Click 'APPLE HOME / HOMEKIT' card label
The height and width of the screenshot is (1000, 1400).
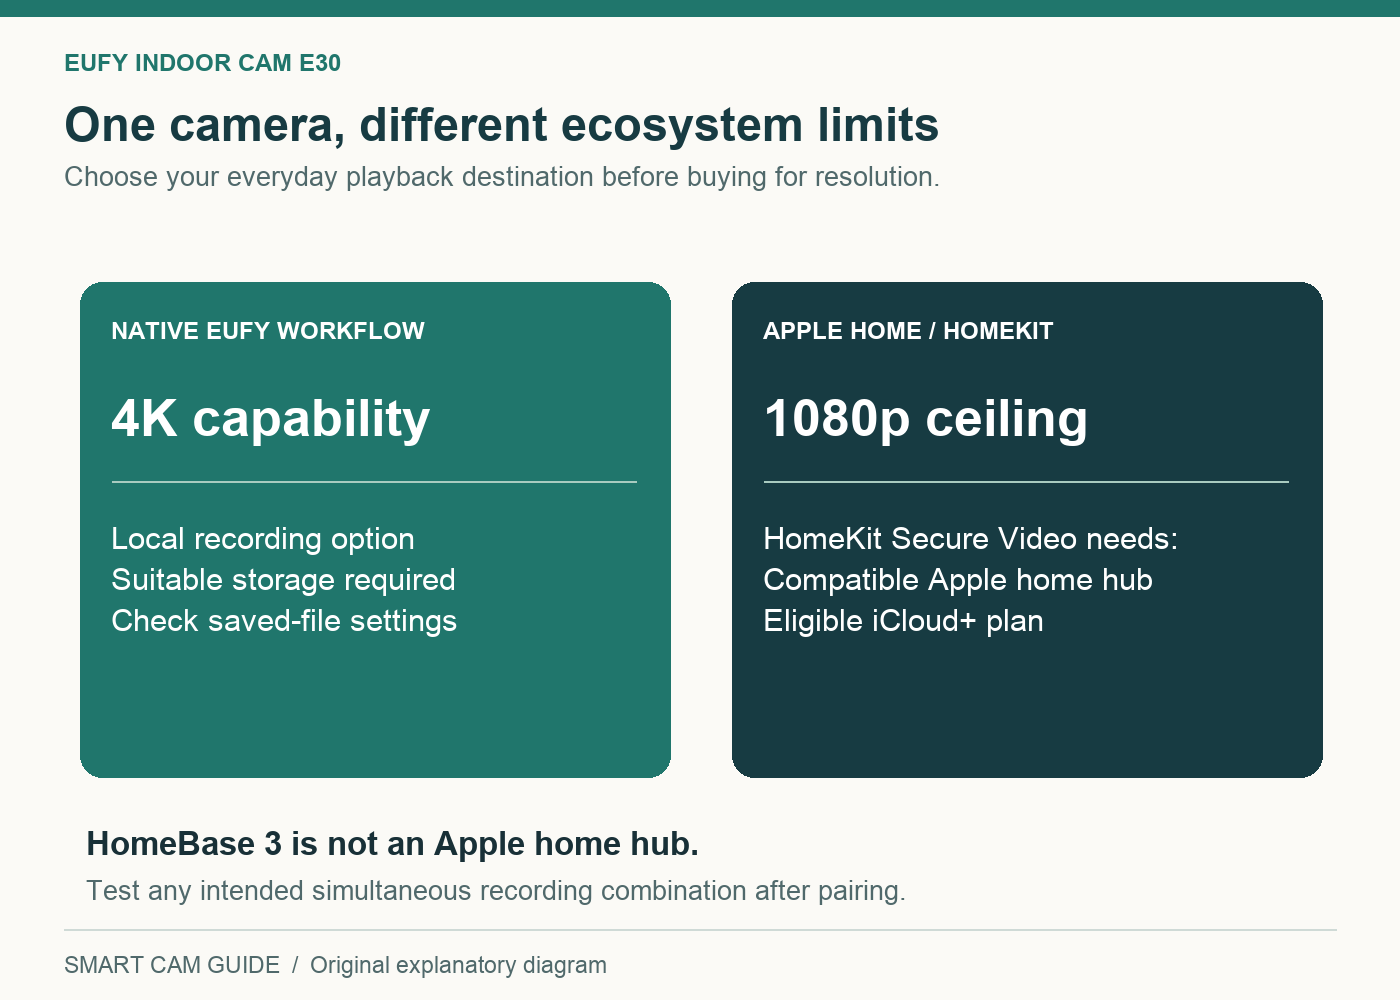(908, 331)
